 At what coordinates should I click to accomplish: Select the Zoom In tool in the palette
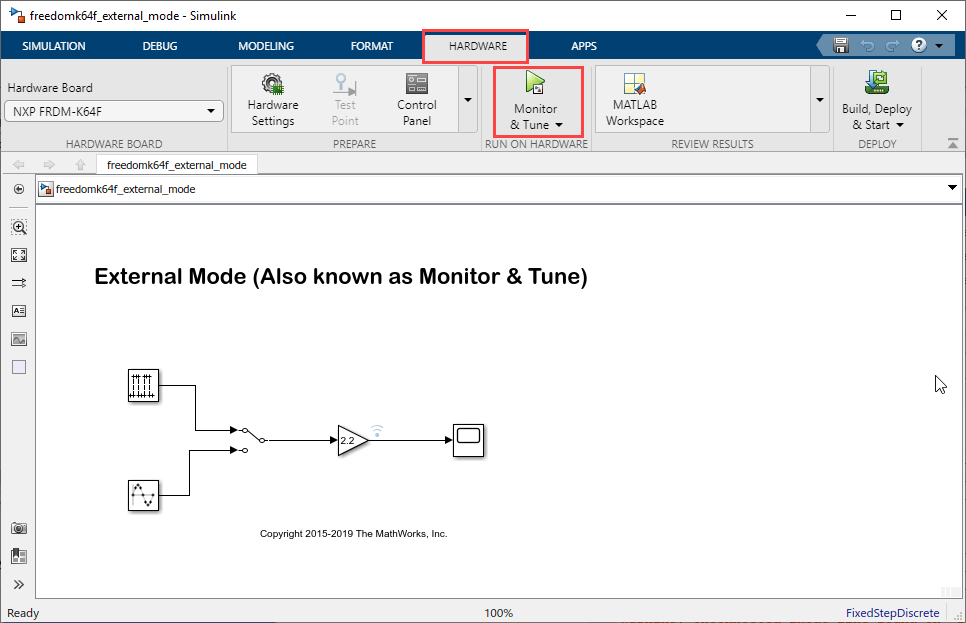pyautogui.click(x=19, y=227)
